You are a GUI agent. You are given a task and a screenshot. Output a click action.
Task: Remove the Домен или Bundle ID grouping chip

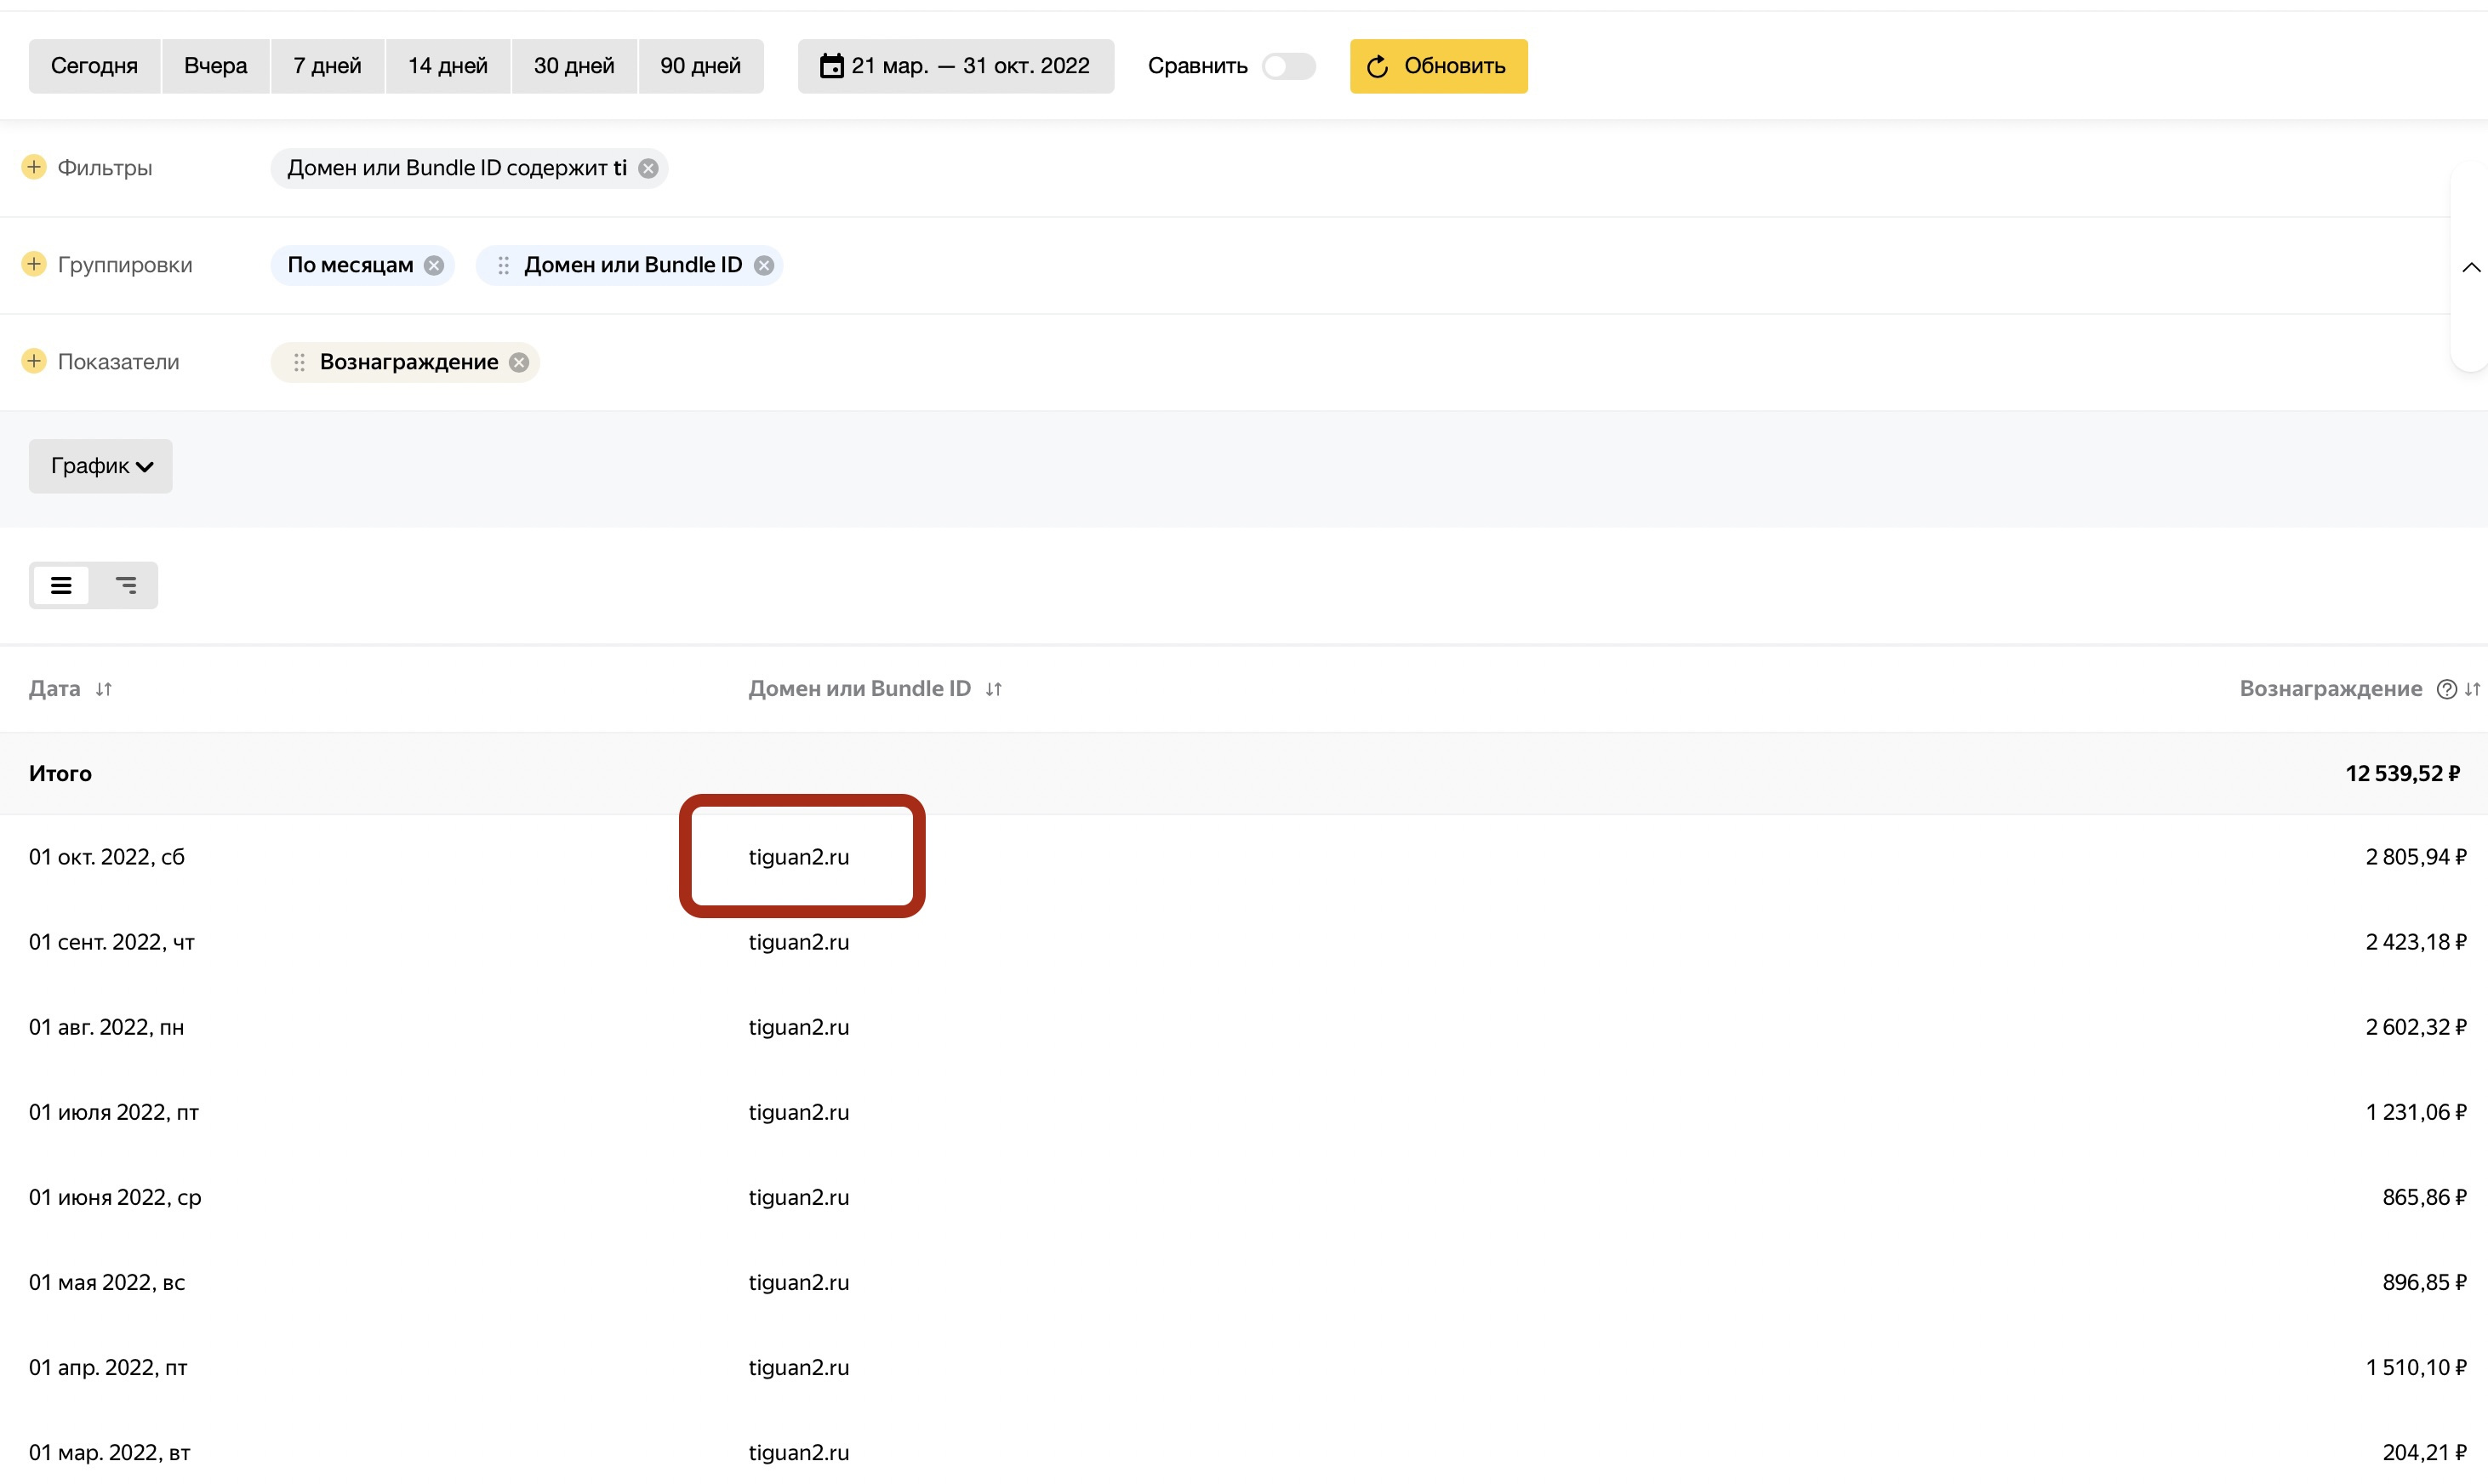click(764, 265)
